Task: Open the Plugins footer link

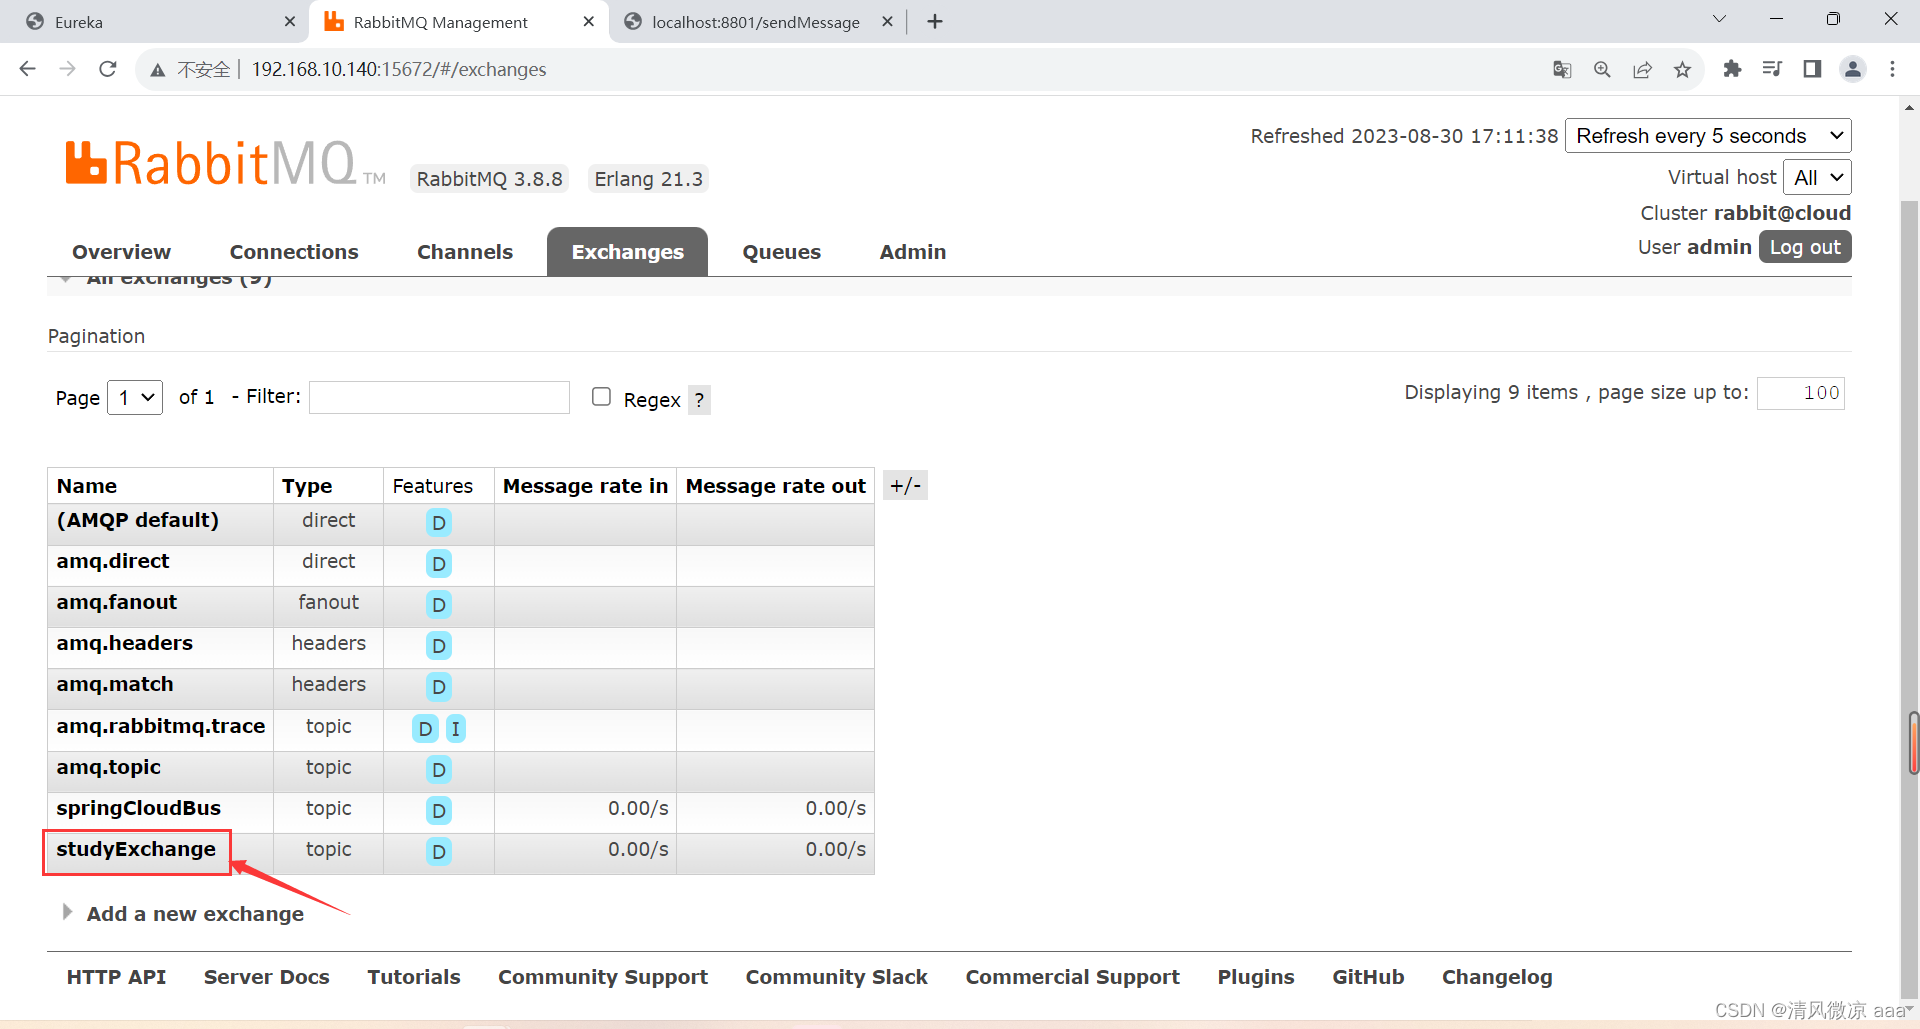Action: (x=1256, y=977)
